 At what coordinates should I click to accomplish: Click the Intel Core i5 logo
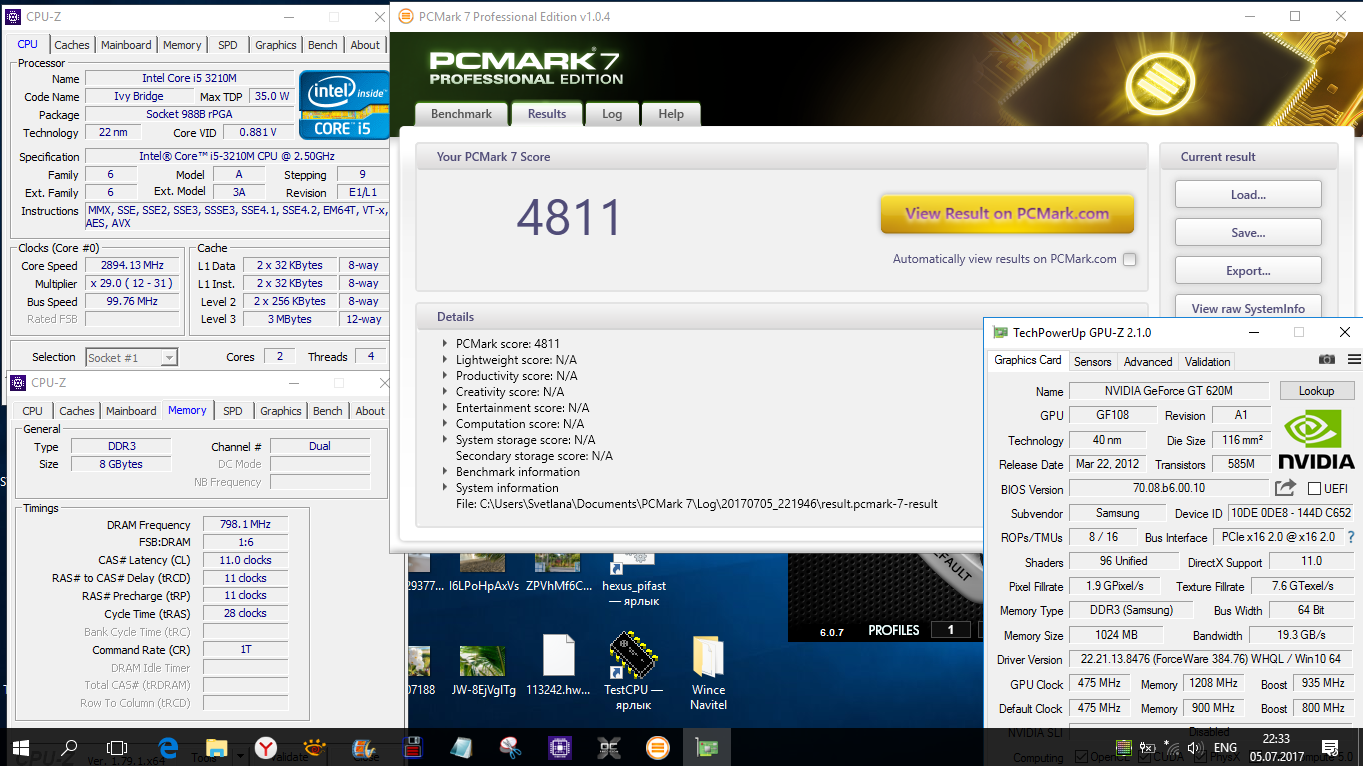(x=345, y=104)
